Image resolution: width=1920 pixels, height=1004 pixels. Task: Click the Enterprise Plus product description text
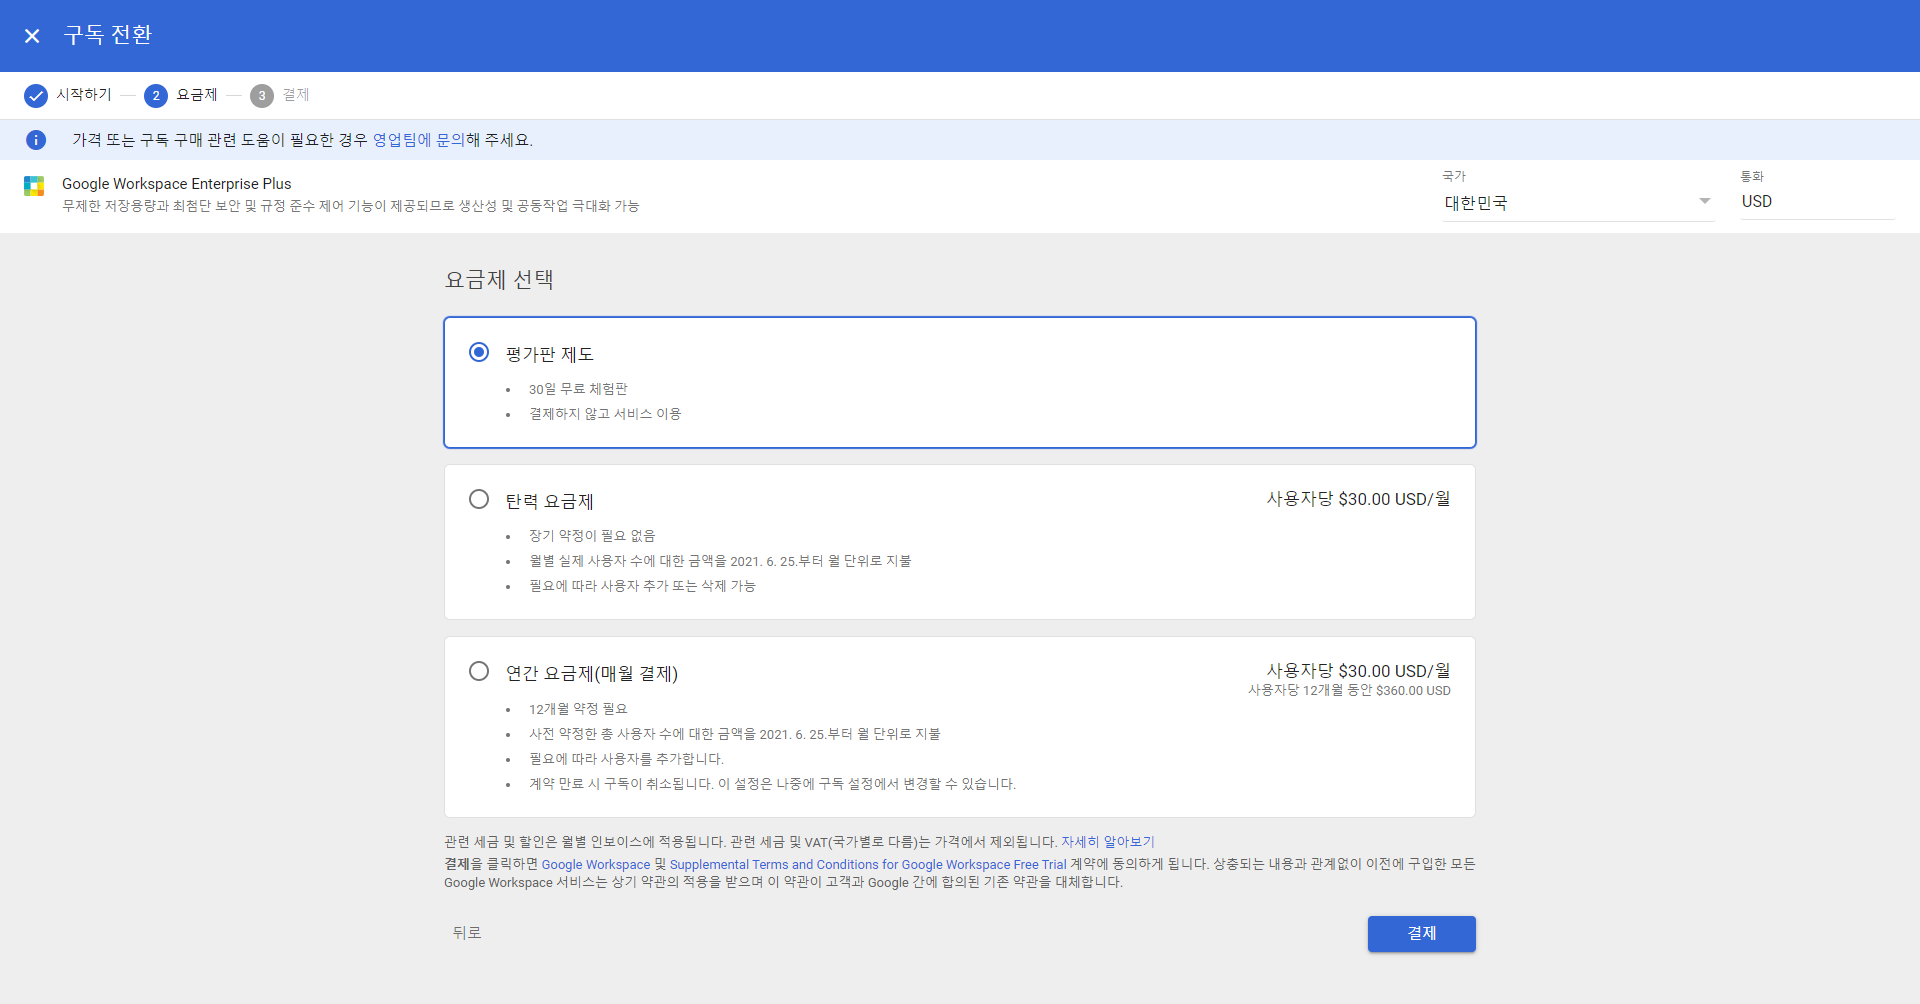tap(351, 206)
